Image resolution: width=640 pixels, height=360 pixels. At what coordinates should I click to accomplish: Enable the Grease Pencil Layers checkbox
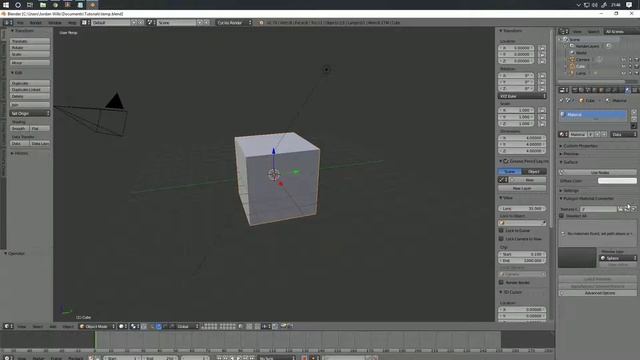coord(506,162)
